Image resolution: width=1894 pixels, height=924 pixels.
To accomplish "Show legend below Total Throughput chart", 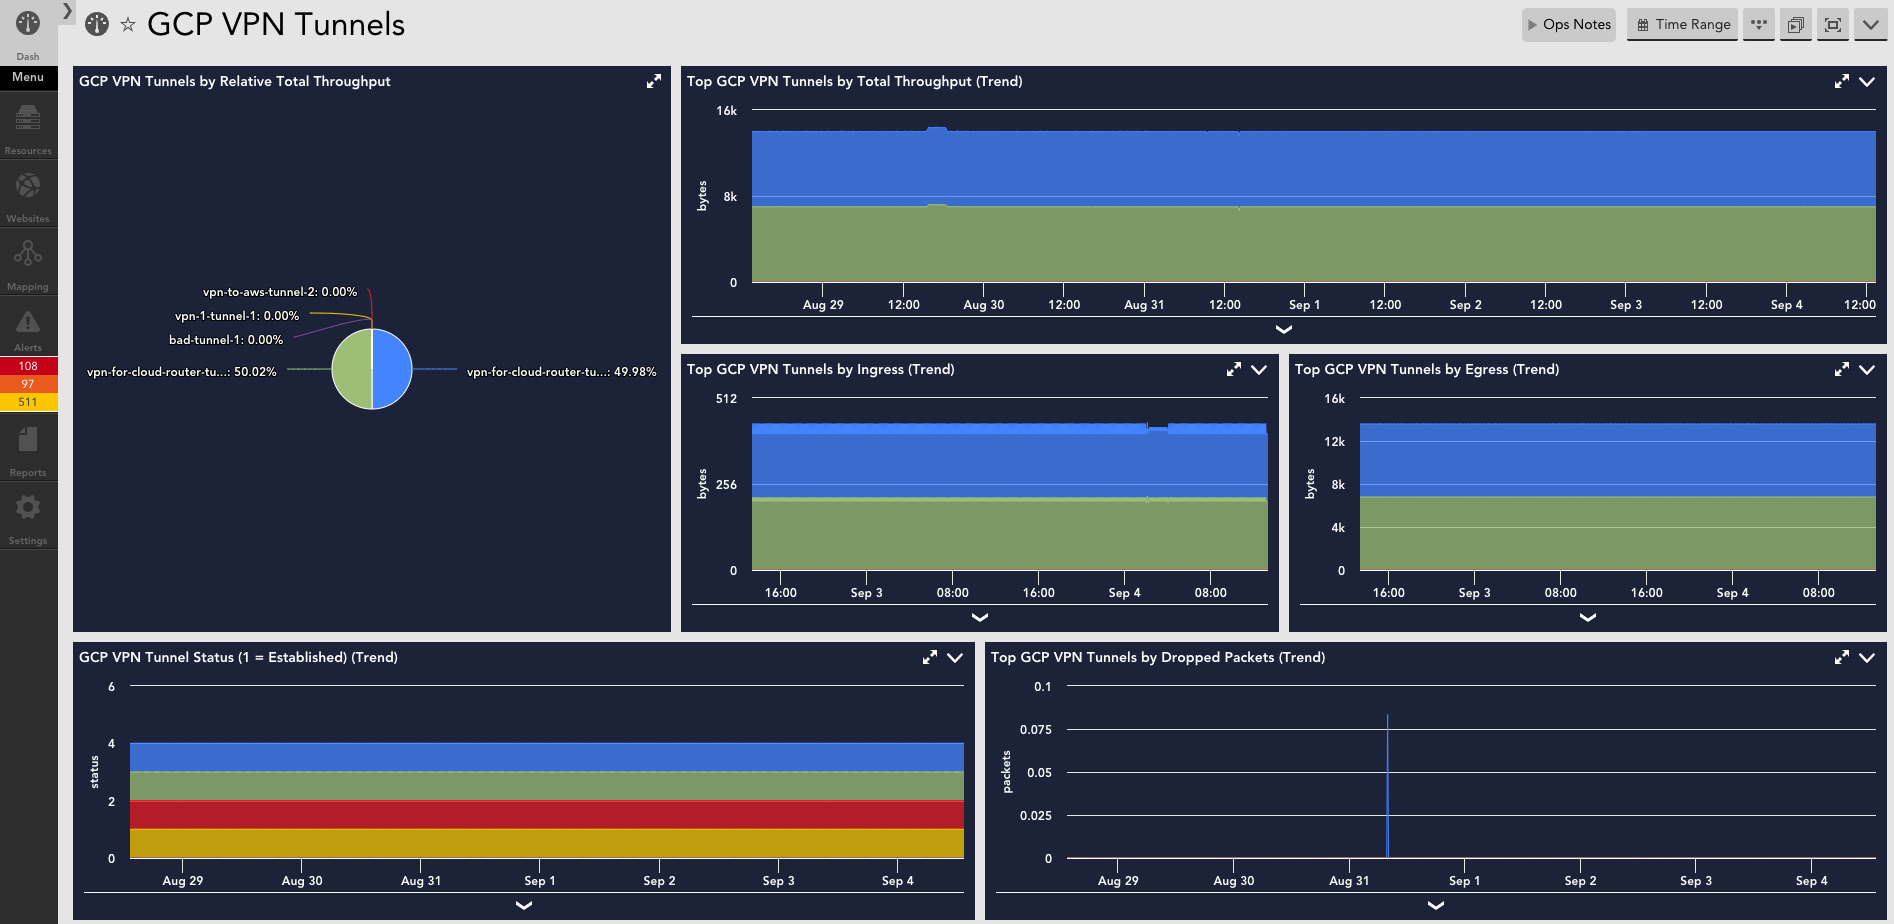I will [1284, 329].
